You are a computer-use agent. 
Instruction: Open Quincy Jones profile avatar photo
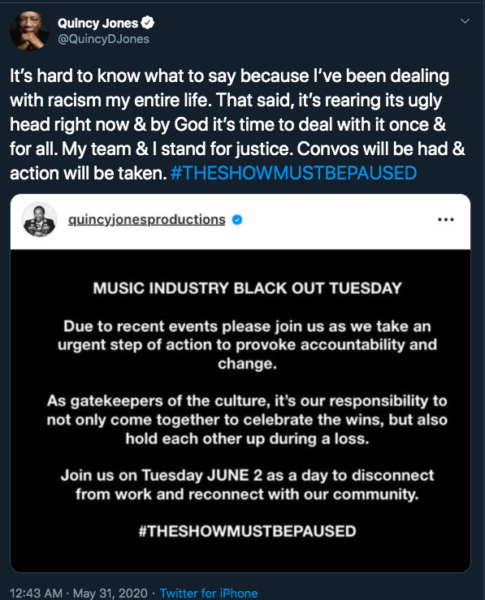tap(29, 31)
